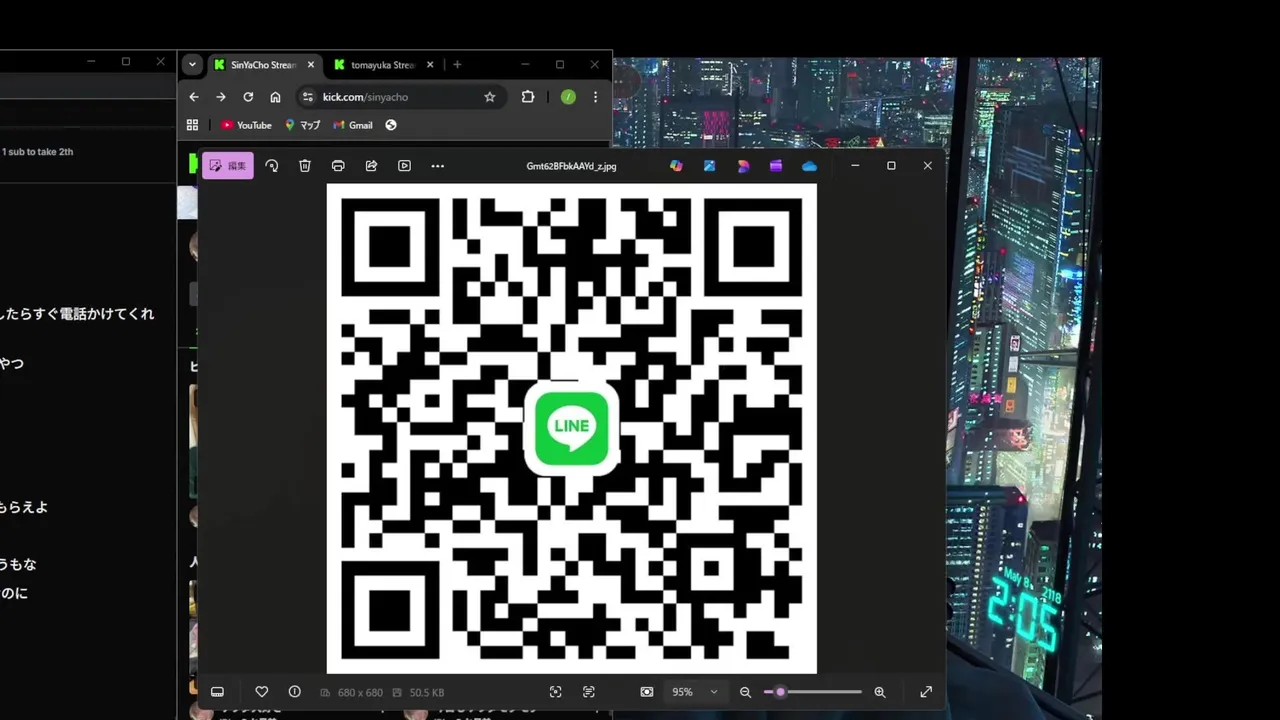Open the globe bookmark after Gmail
Image resolution: width=1280 pixels, height=720 pixels.
coord(391,125)
